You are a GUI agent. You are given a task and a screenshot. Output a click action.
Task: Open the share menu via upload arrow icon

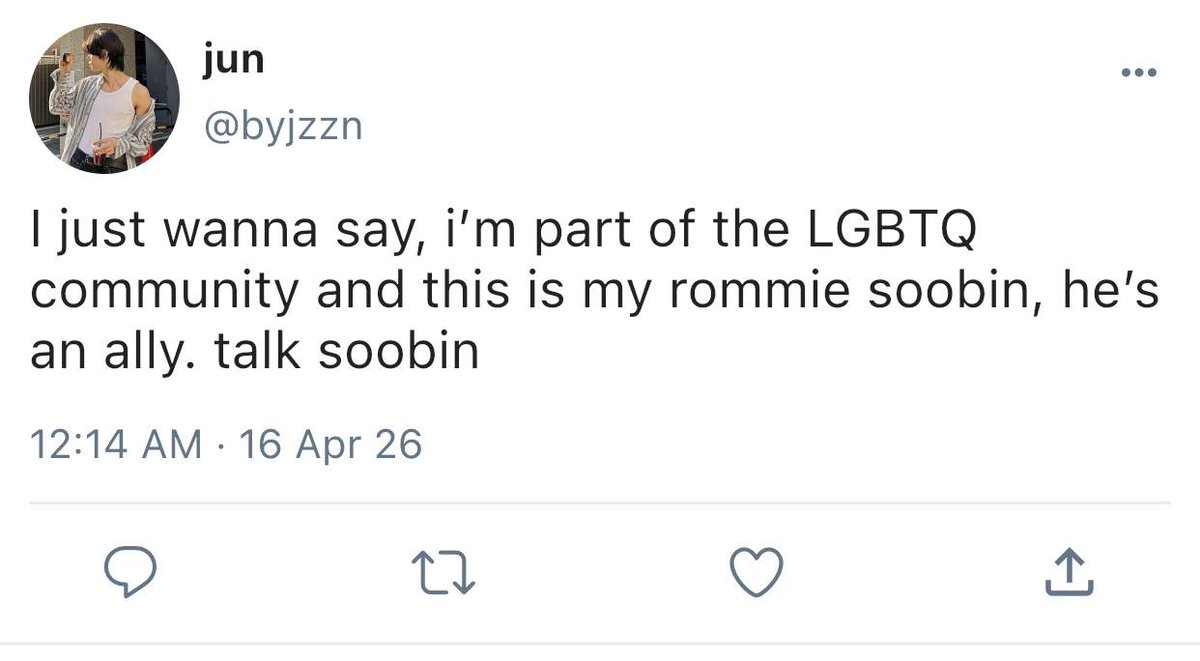pyautogui.click(x=1067, y=572)
